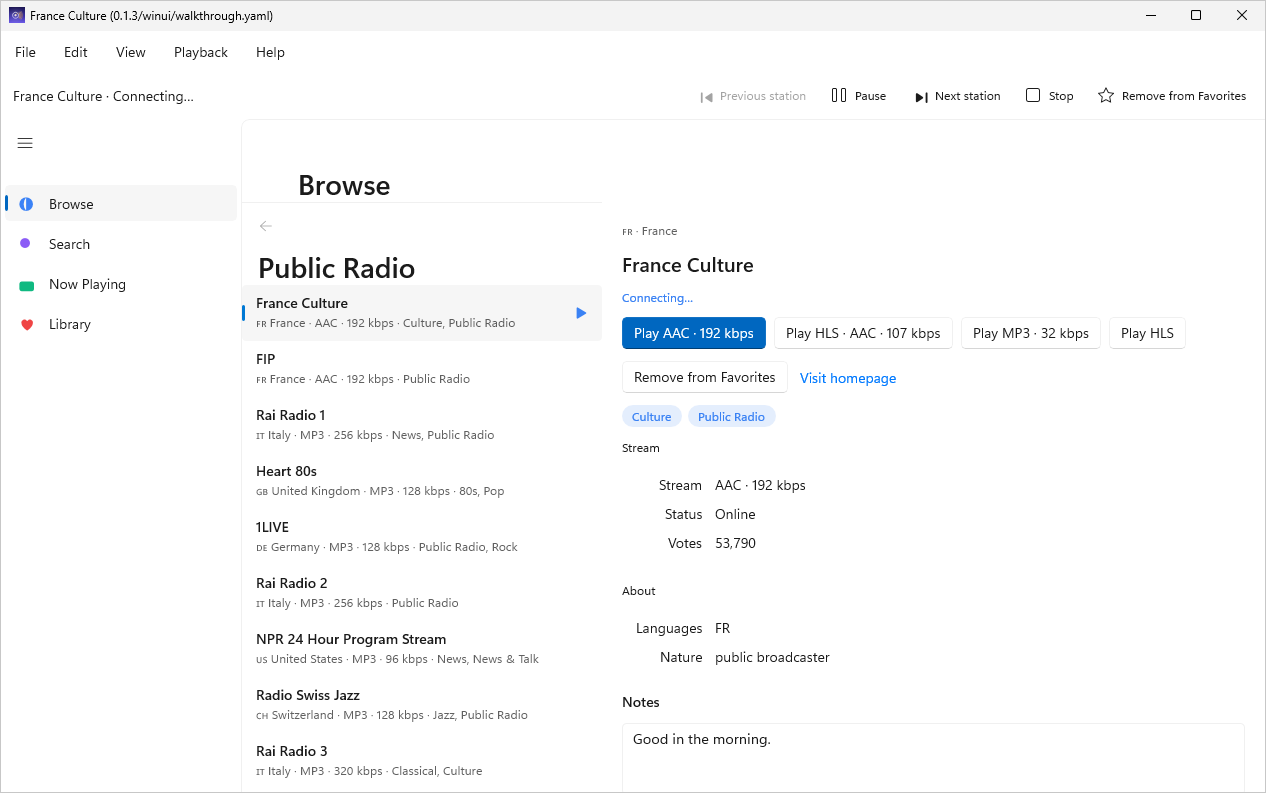Select the Radio Swiss Jazz station
The width and height of the screenshot is (1266, 793).
(422, 705)
